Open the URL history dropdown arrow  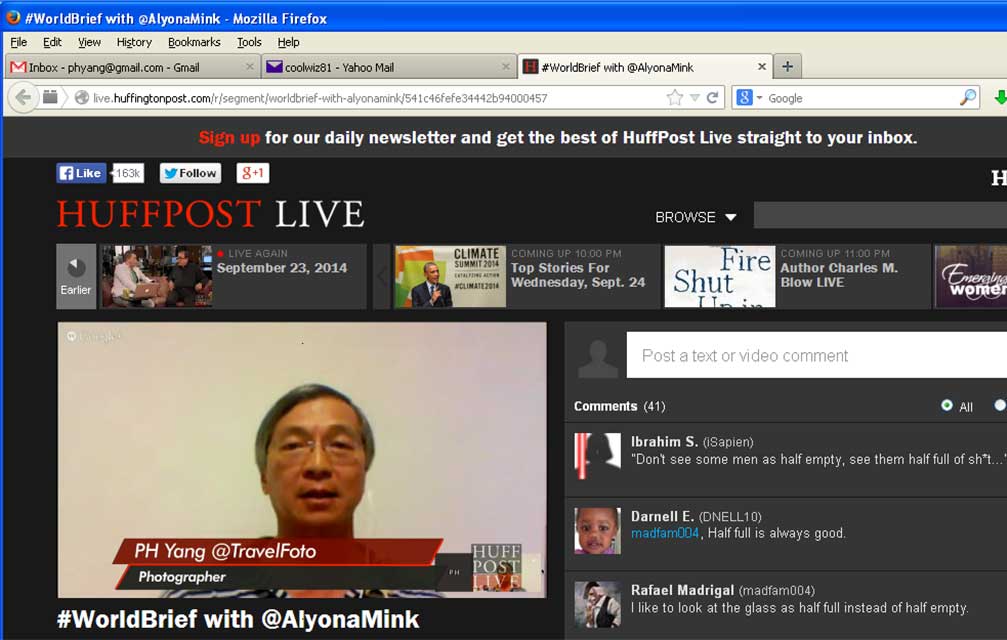tap(695, 98)
